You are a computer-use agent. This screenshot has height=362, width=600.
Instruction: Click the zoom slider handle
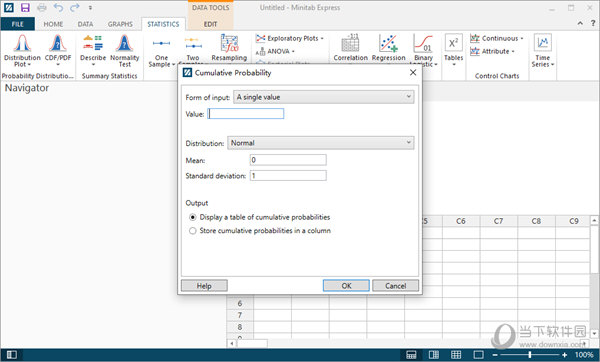click(x=530, y=355)
